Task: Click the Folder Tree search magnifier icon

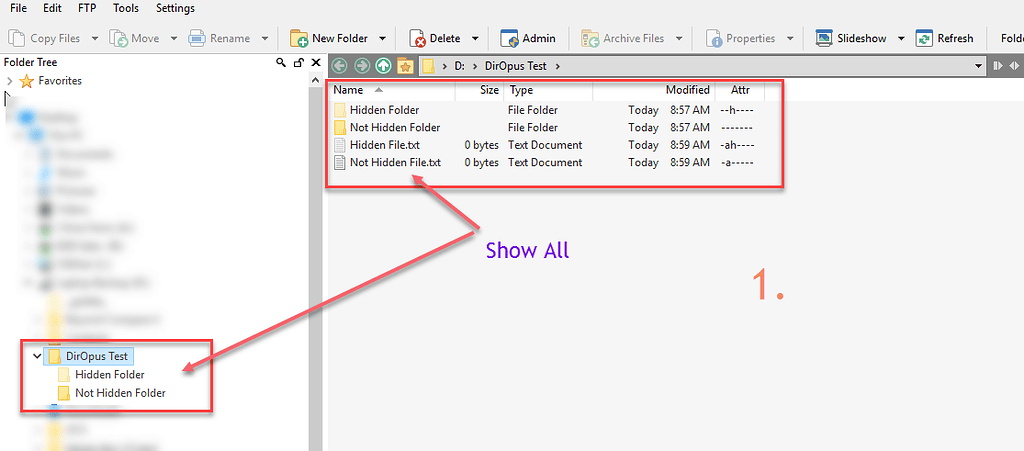Action: (x=281, y=63)
